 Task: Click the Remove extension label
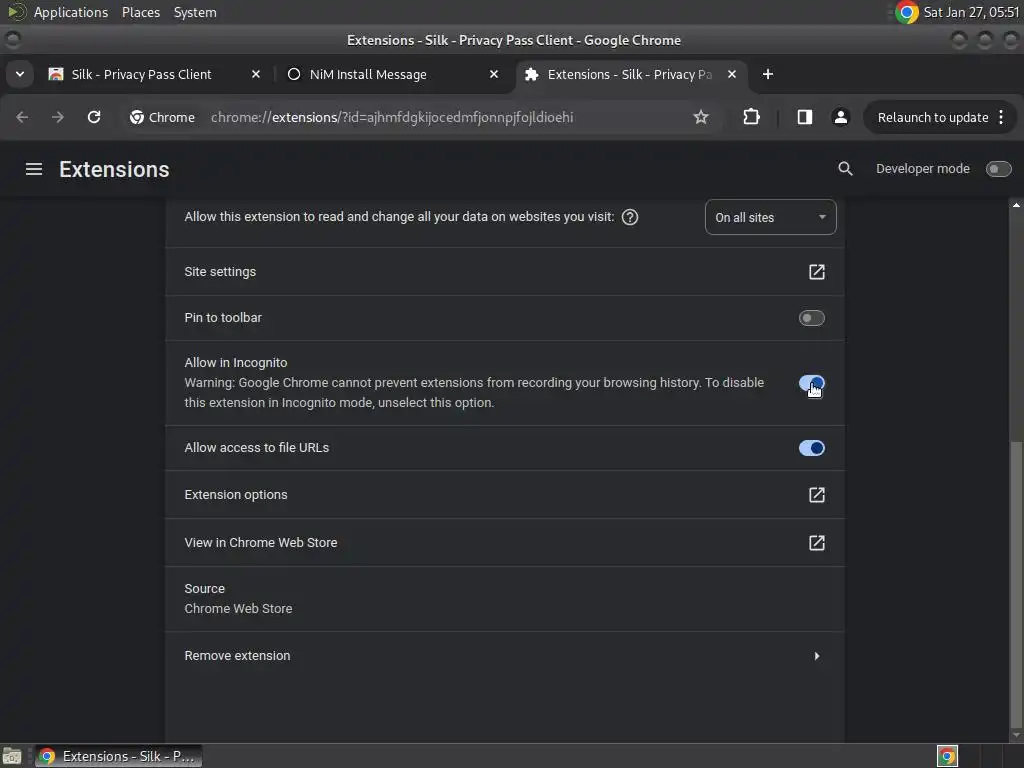pos(237,656)
